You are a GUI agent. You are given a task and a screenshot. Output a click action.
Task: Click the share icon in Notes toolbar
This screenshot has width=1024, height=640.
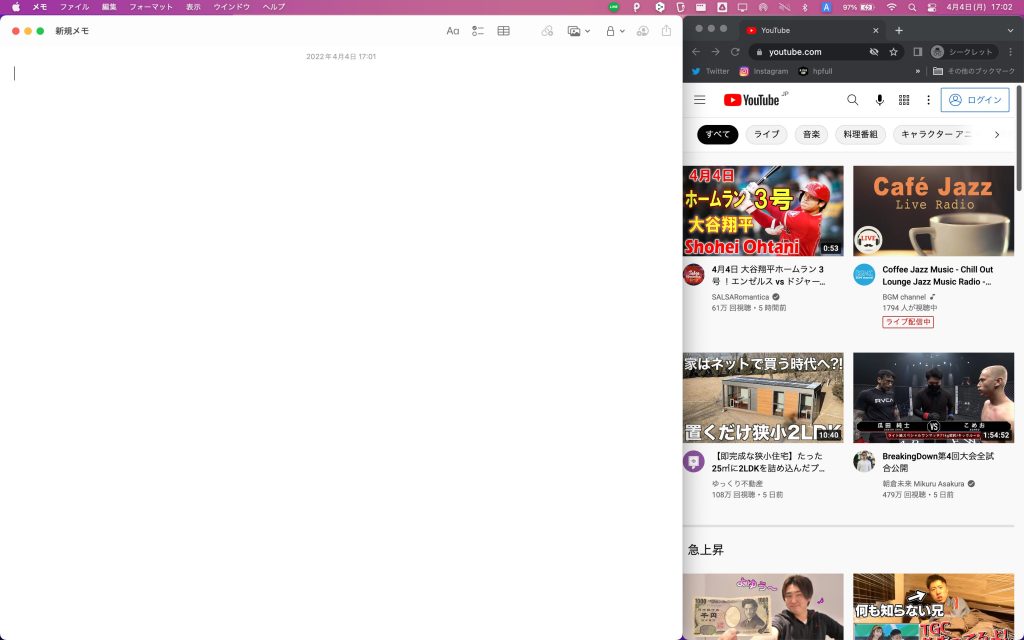tap(665, 31)
